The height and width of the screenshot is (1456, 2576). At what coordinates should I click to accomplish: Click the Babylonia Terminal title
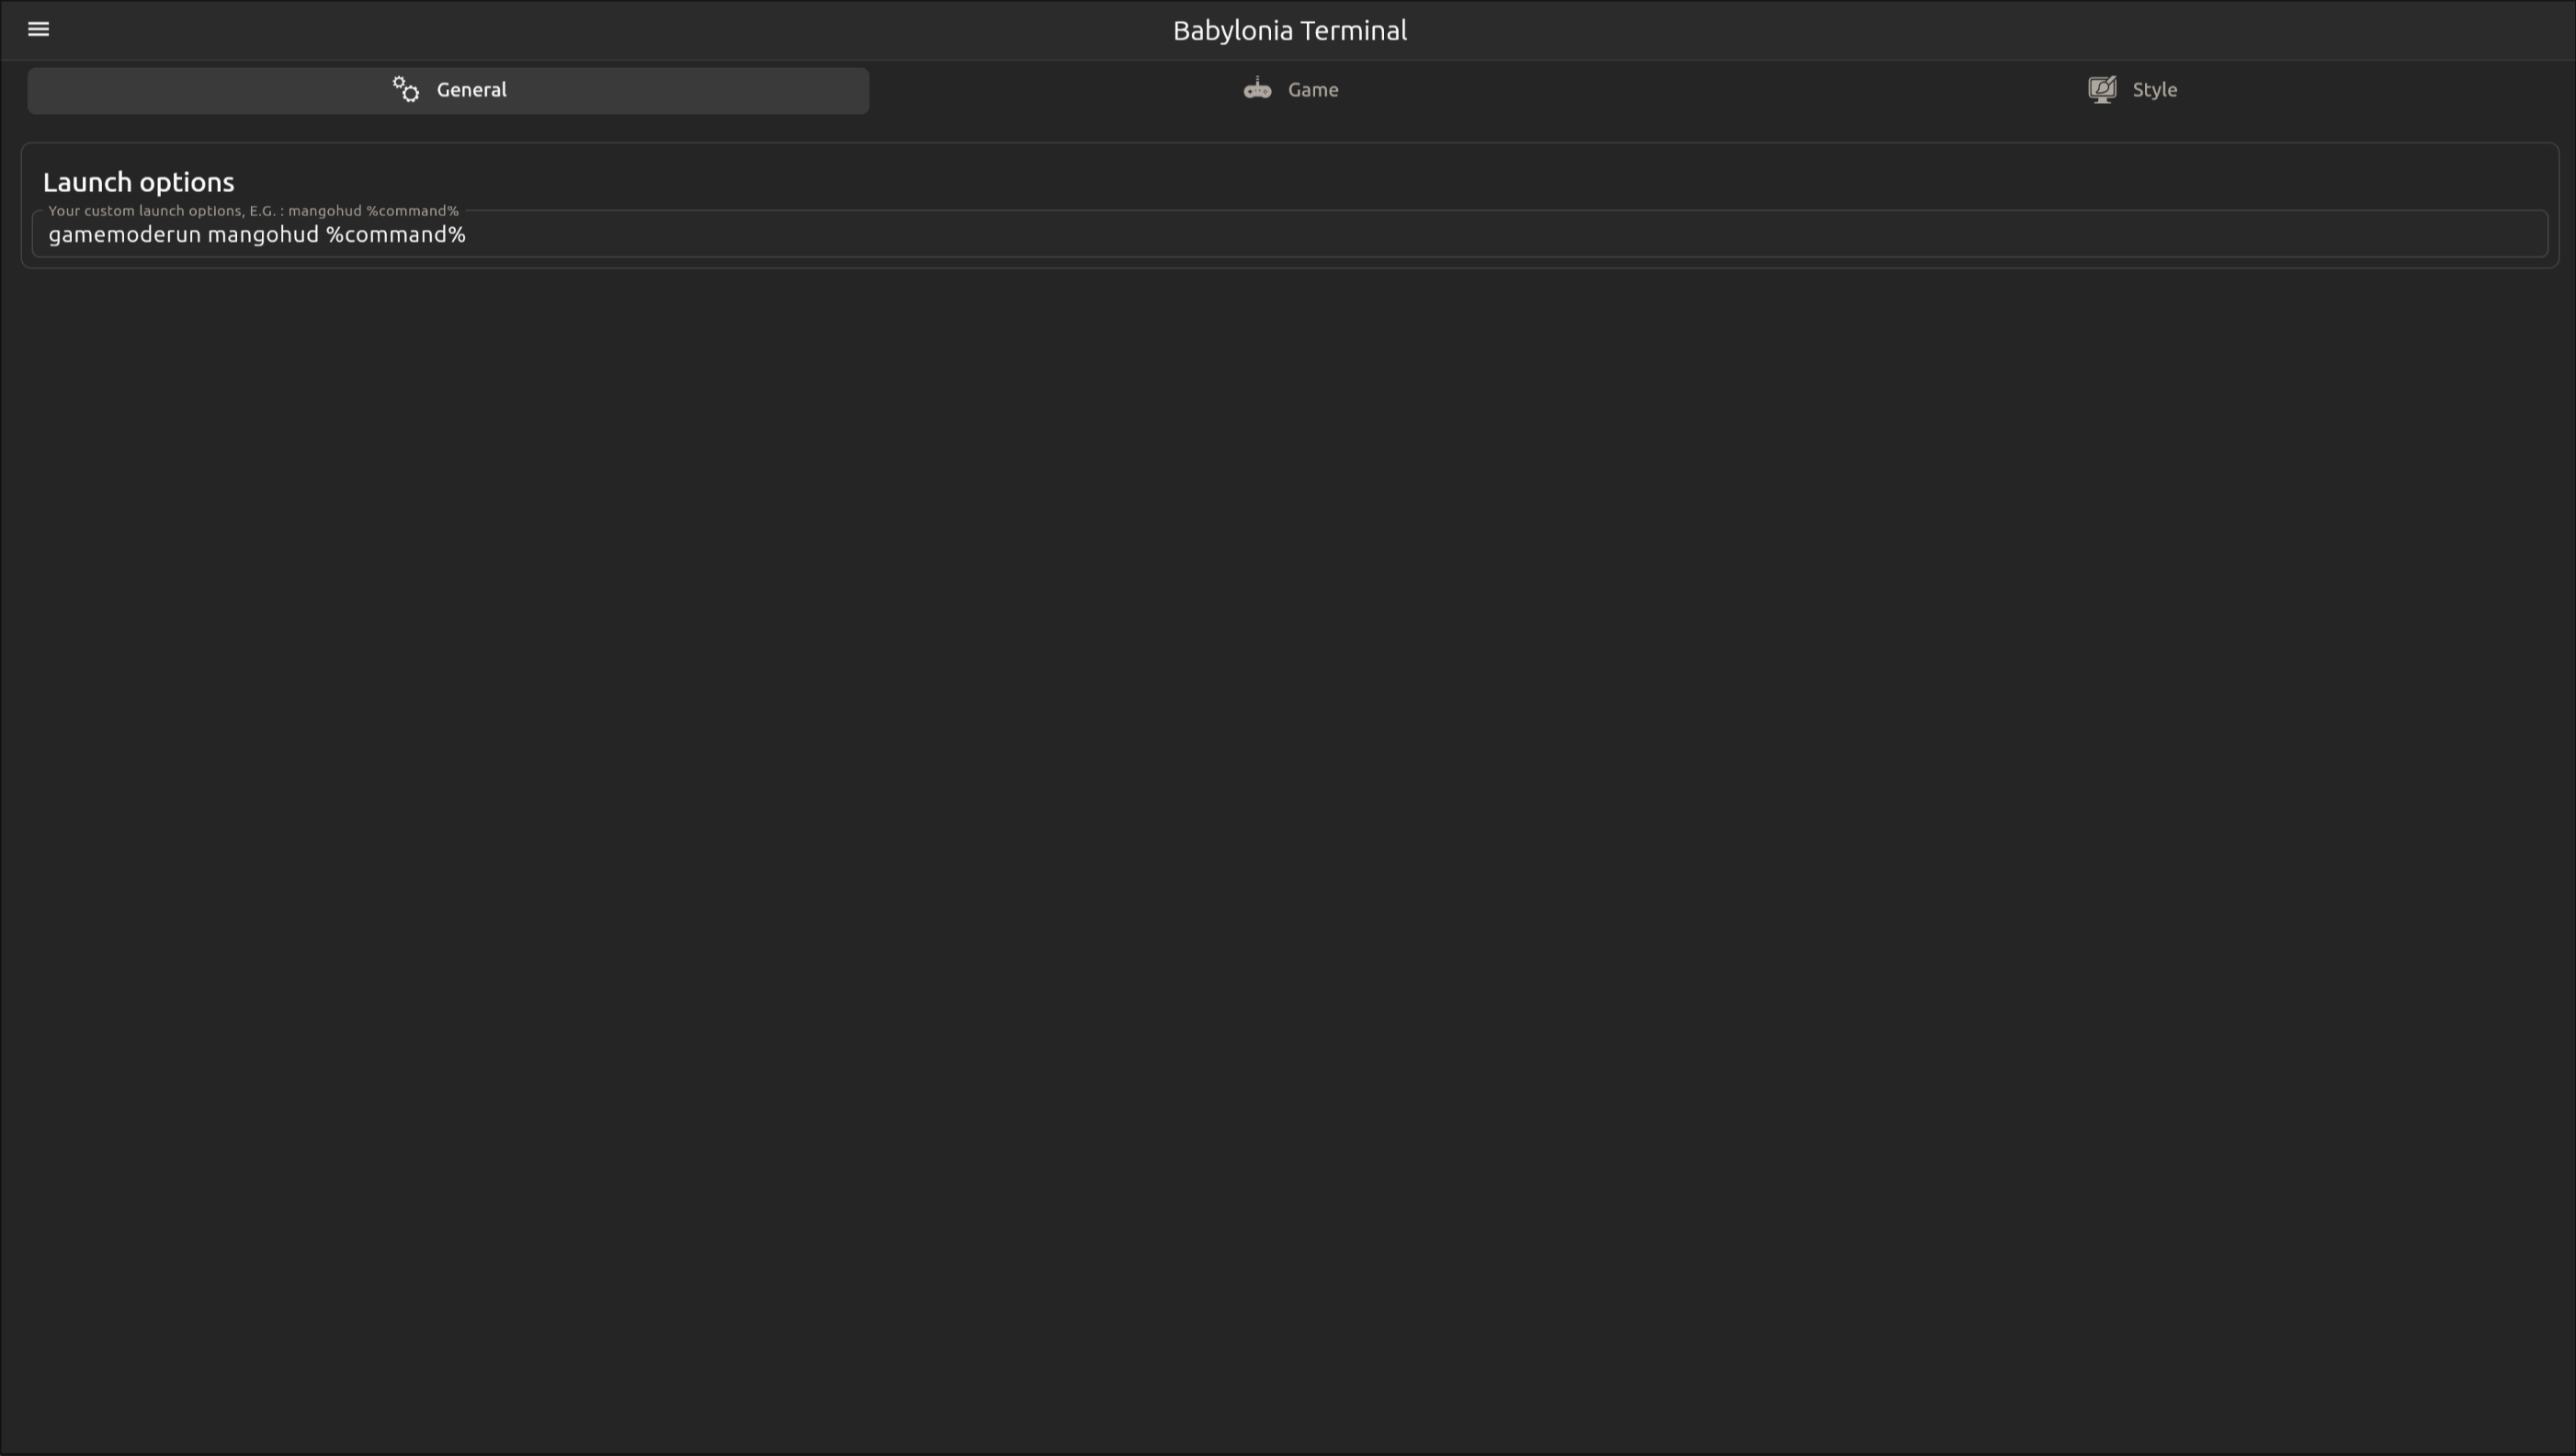[1288, 30]
